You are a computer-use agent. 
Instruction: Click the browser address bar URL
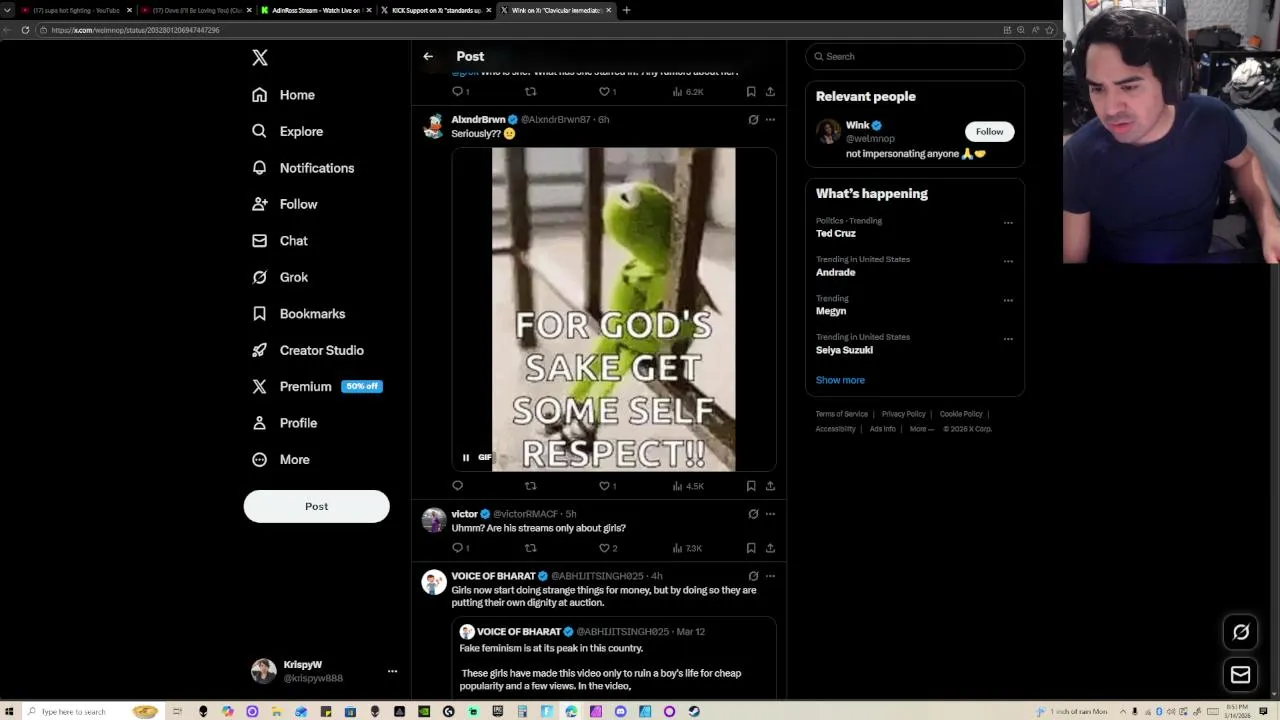click(x=135, y=30)
